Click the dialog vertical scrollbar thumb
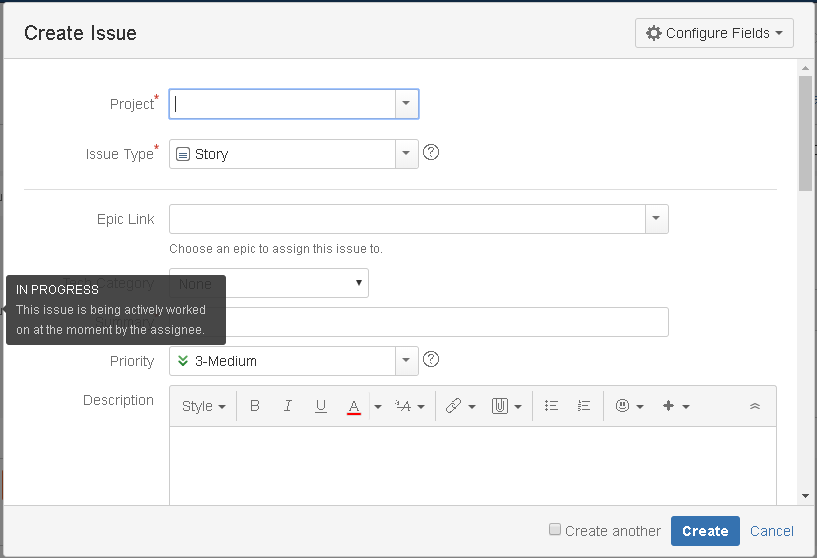 tap(806, 133)
